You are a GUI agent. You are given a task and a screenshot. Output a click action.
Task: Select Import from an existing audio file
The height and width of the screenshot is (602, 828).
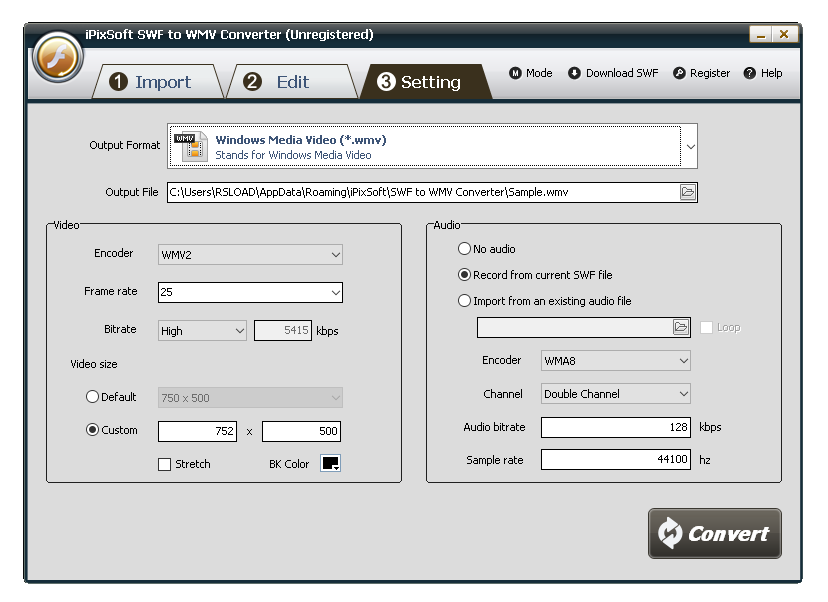464,300
